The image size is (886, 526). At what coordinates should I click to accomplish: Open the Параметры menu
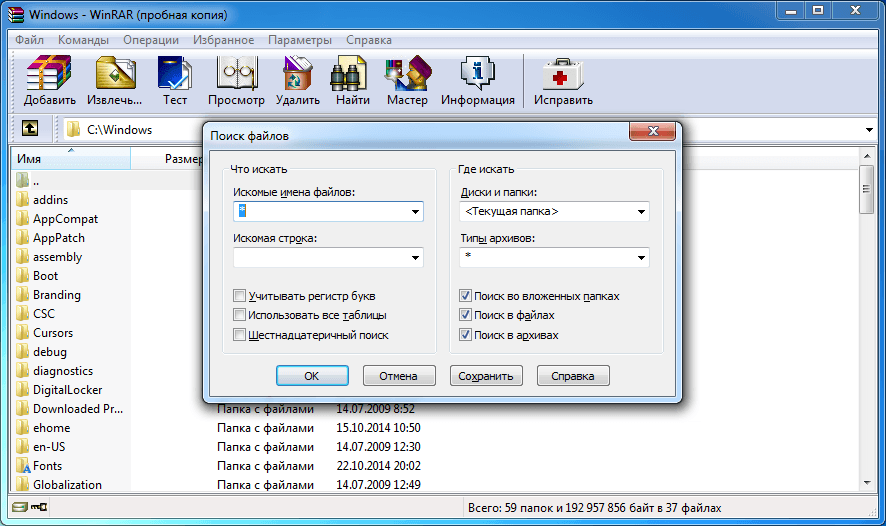click(299, 40)
